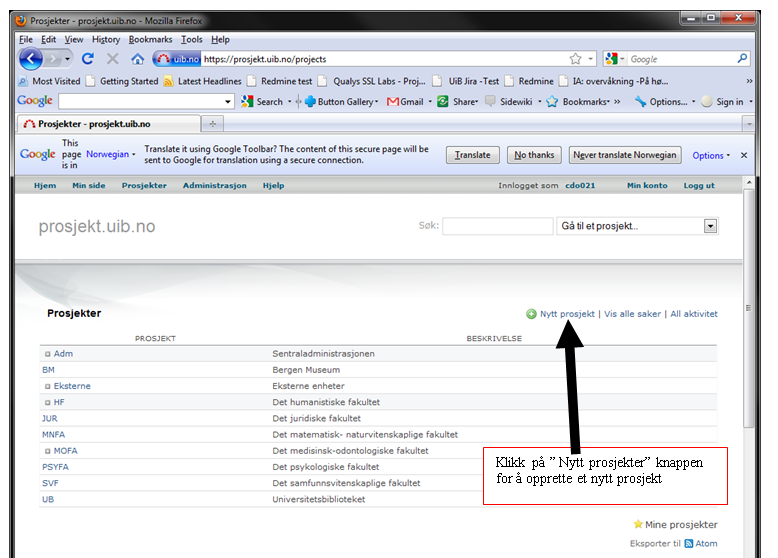Open the 'Vis alle saker' link
The image size is (778, 558).
point(632,314)
